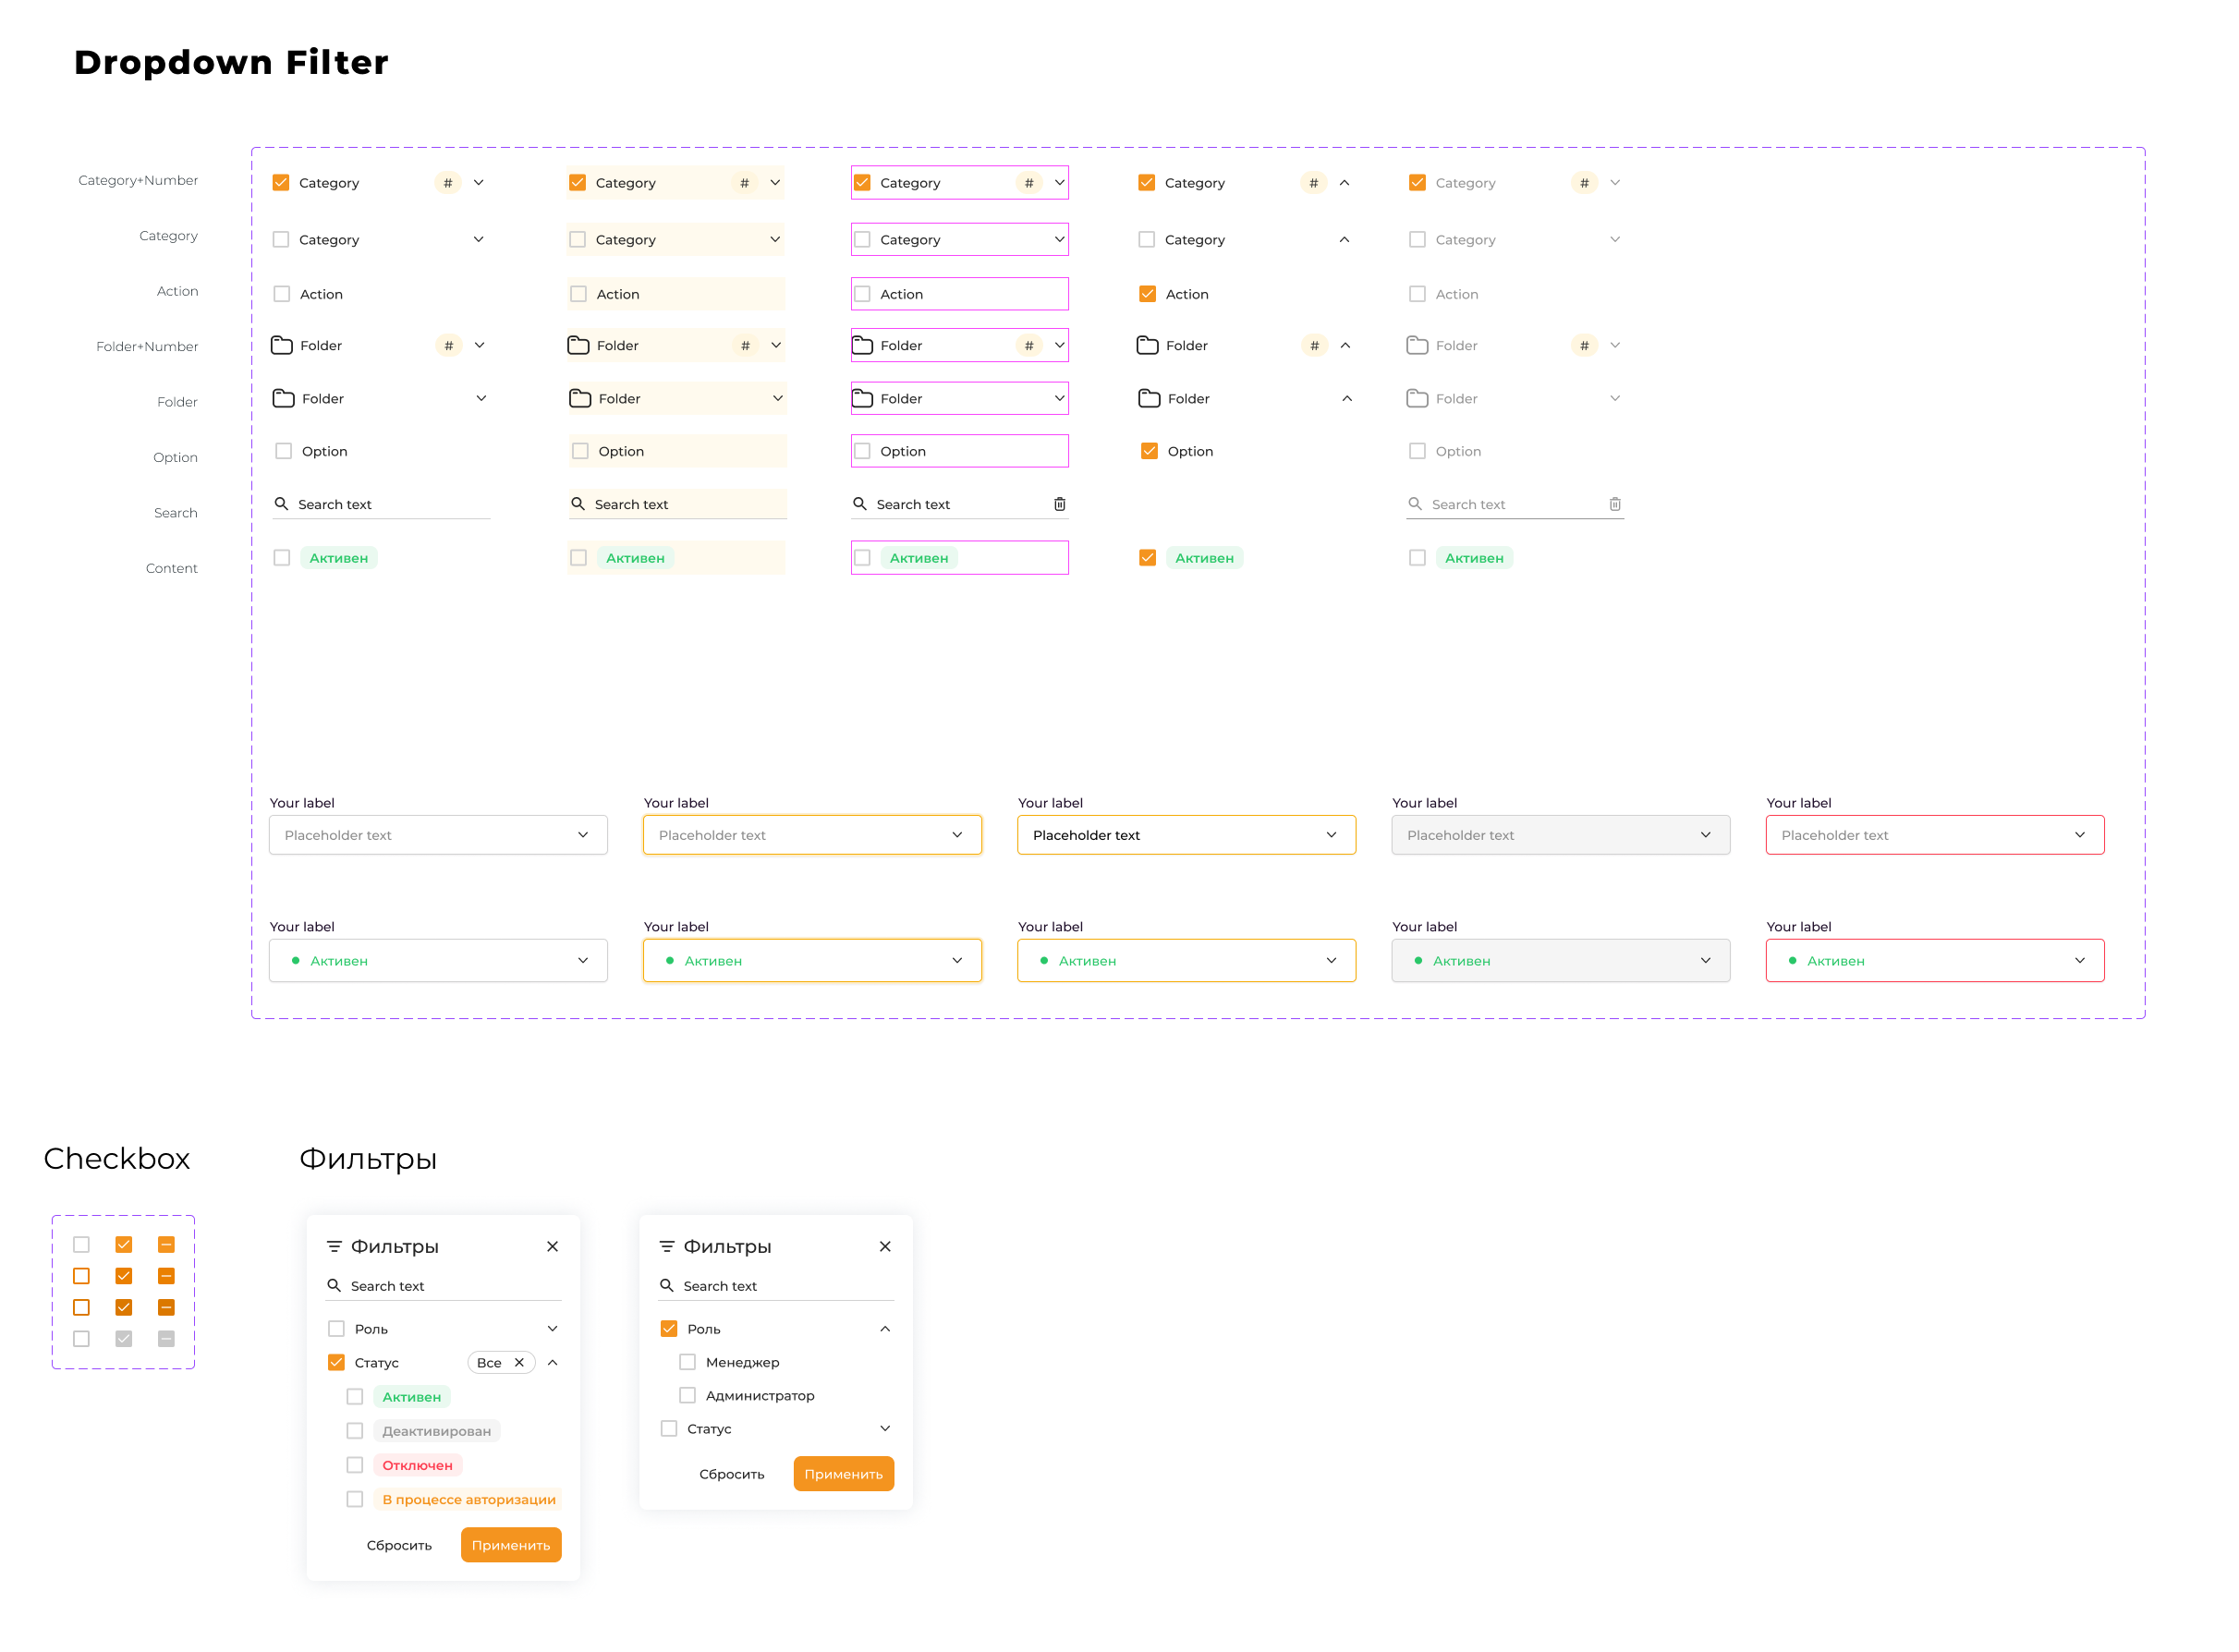Close the right Фильтры panel with its X
Viewport: 2239px width, 1652px height.
tap(884, 1246)
